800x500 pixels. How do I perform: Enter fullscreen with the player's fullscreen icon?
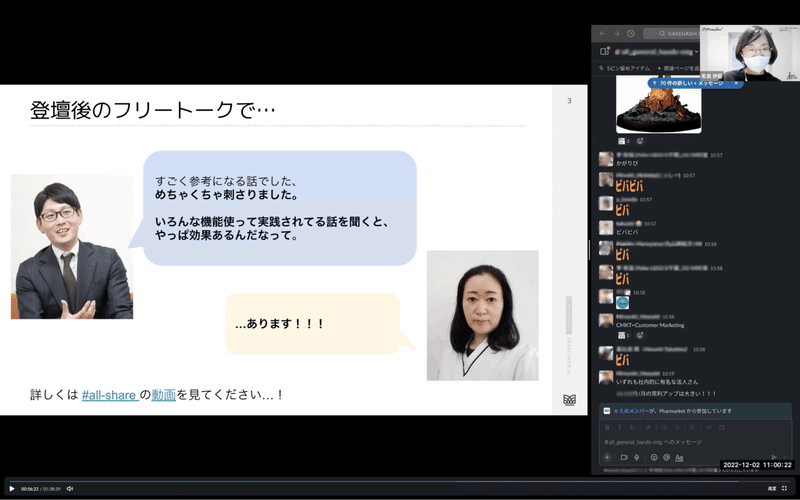785,489
